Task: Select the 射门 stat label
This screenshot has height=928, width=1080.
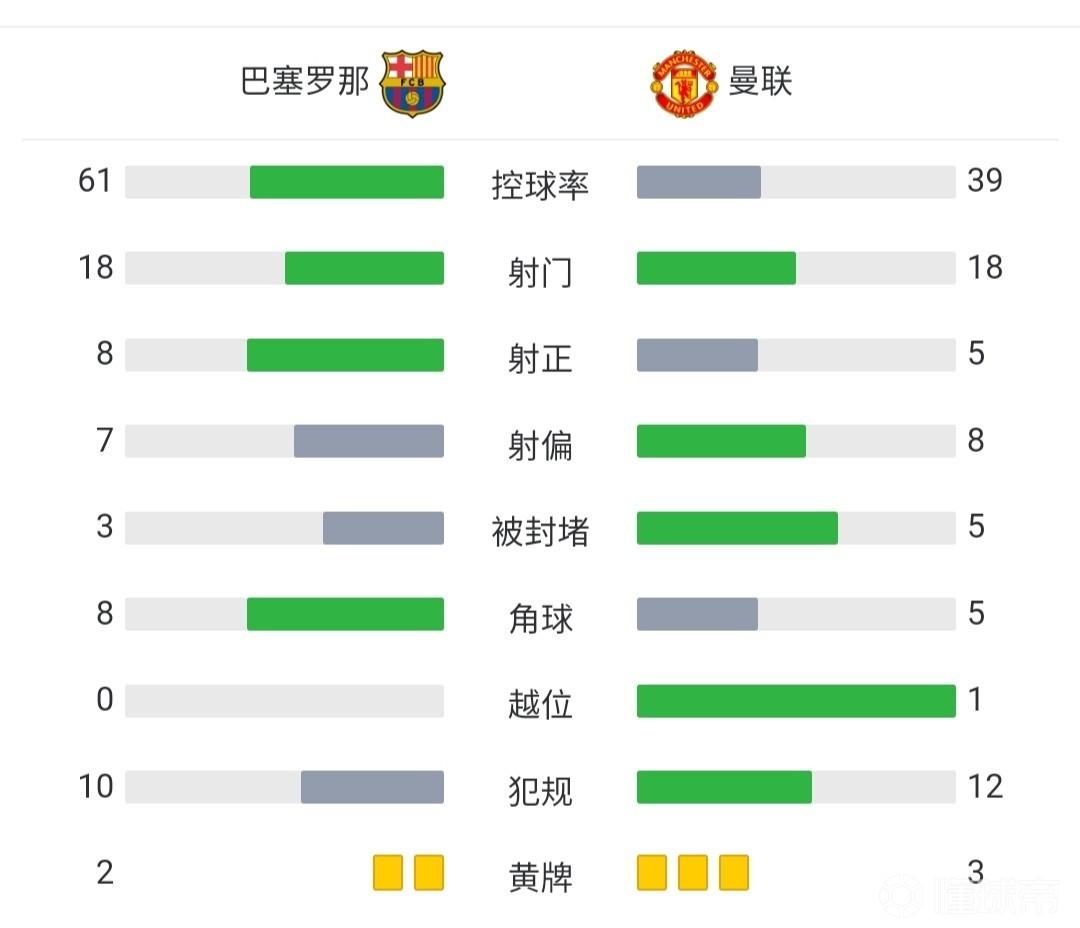Action: click(x=540, y=271)
